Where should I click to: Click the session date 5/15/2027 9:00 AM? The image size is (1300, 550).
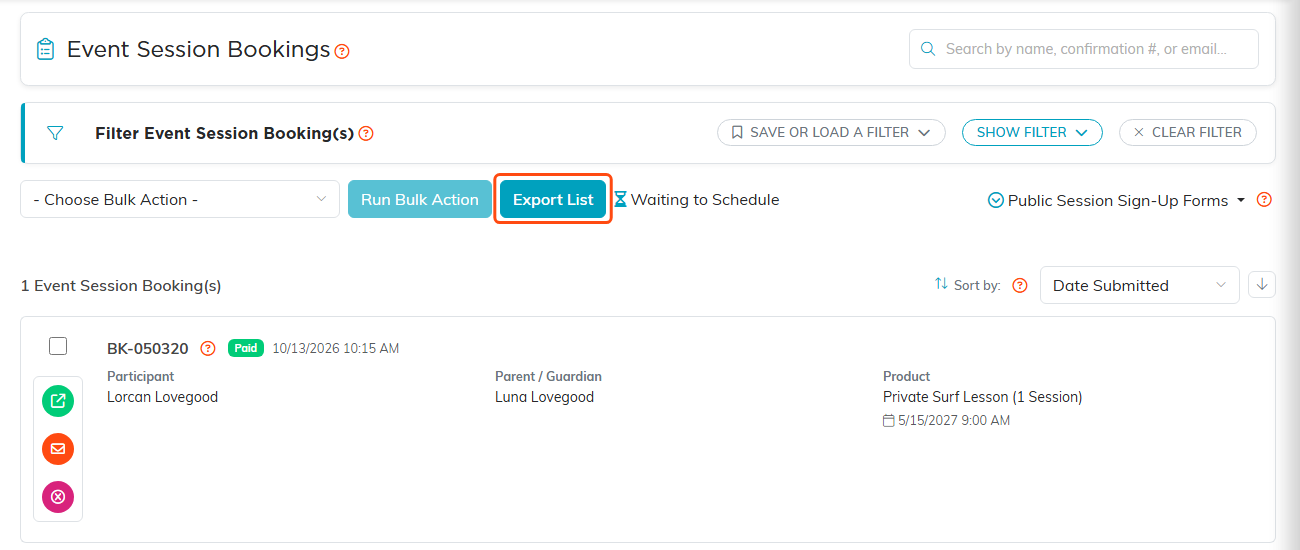coord(954,421)
